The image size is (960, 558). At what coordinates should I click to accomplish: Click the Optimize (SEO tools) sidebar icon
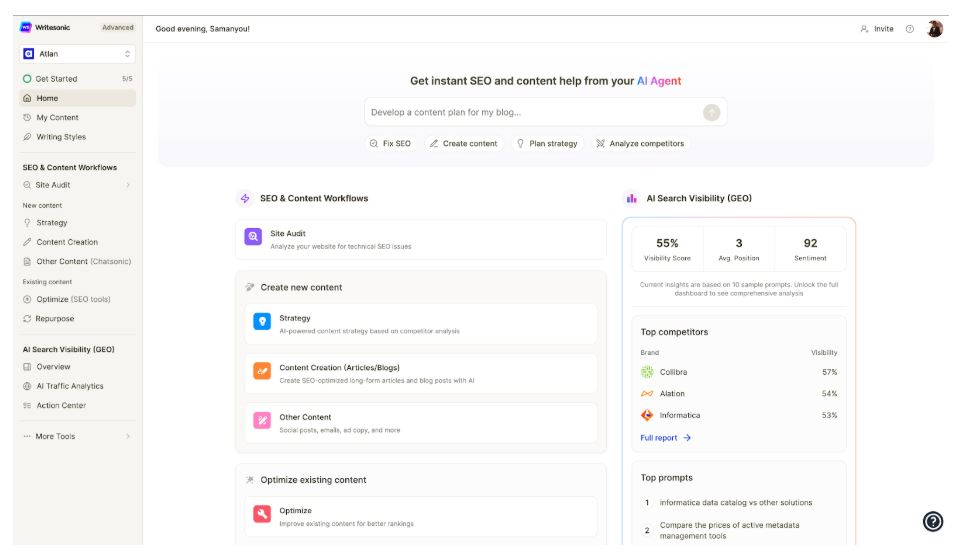(x=27, y=300)
